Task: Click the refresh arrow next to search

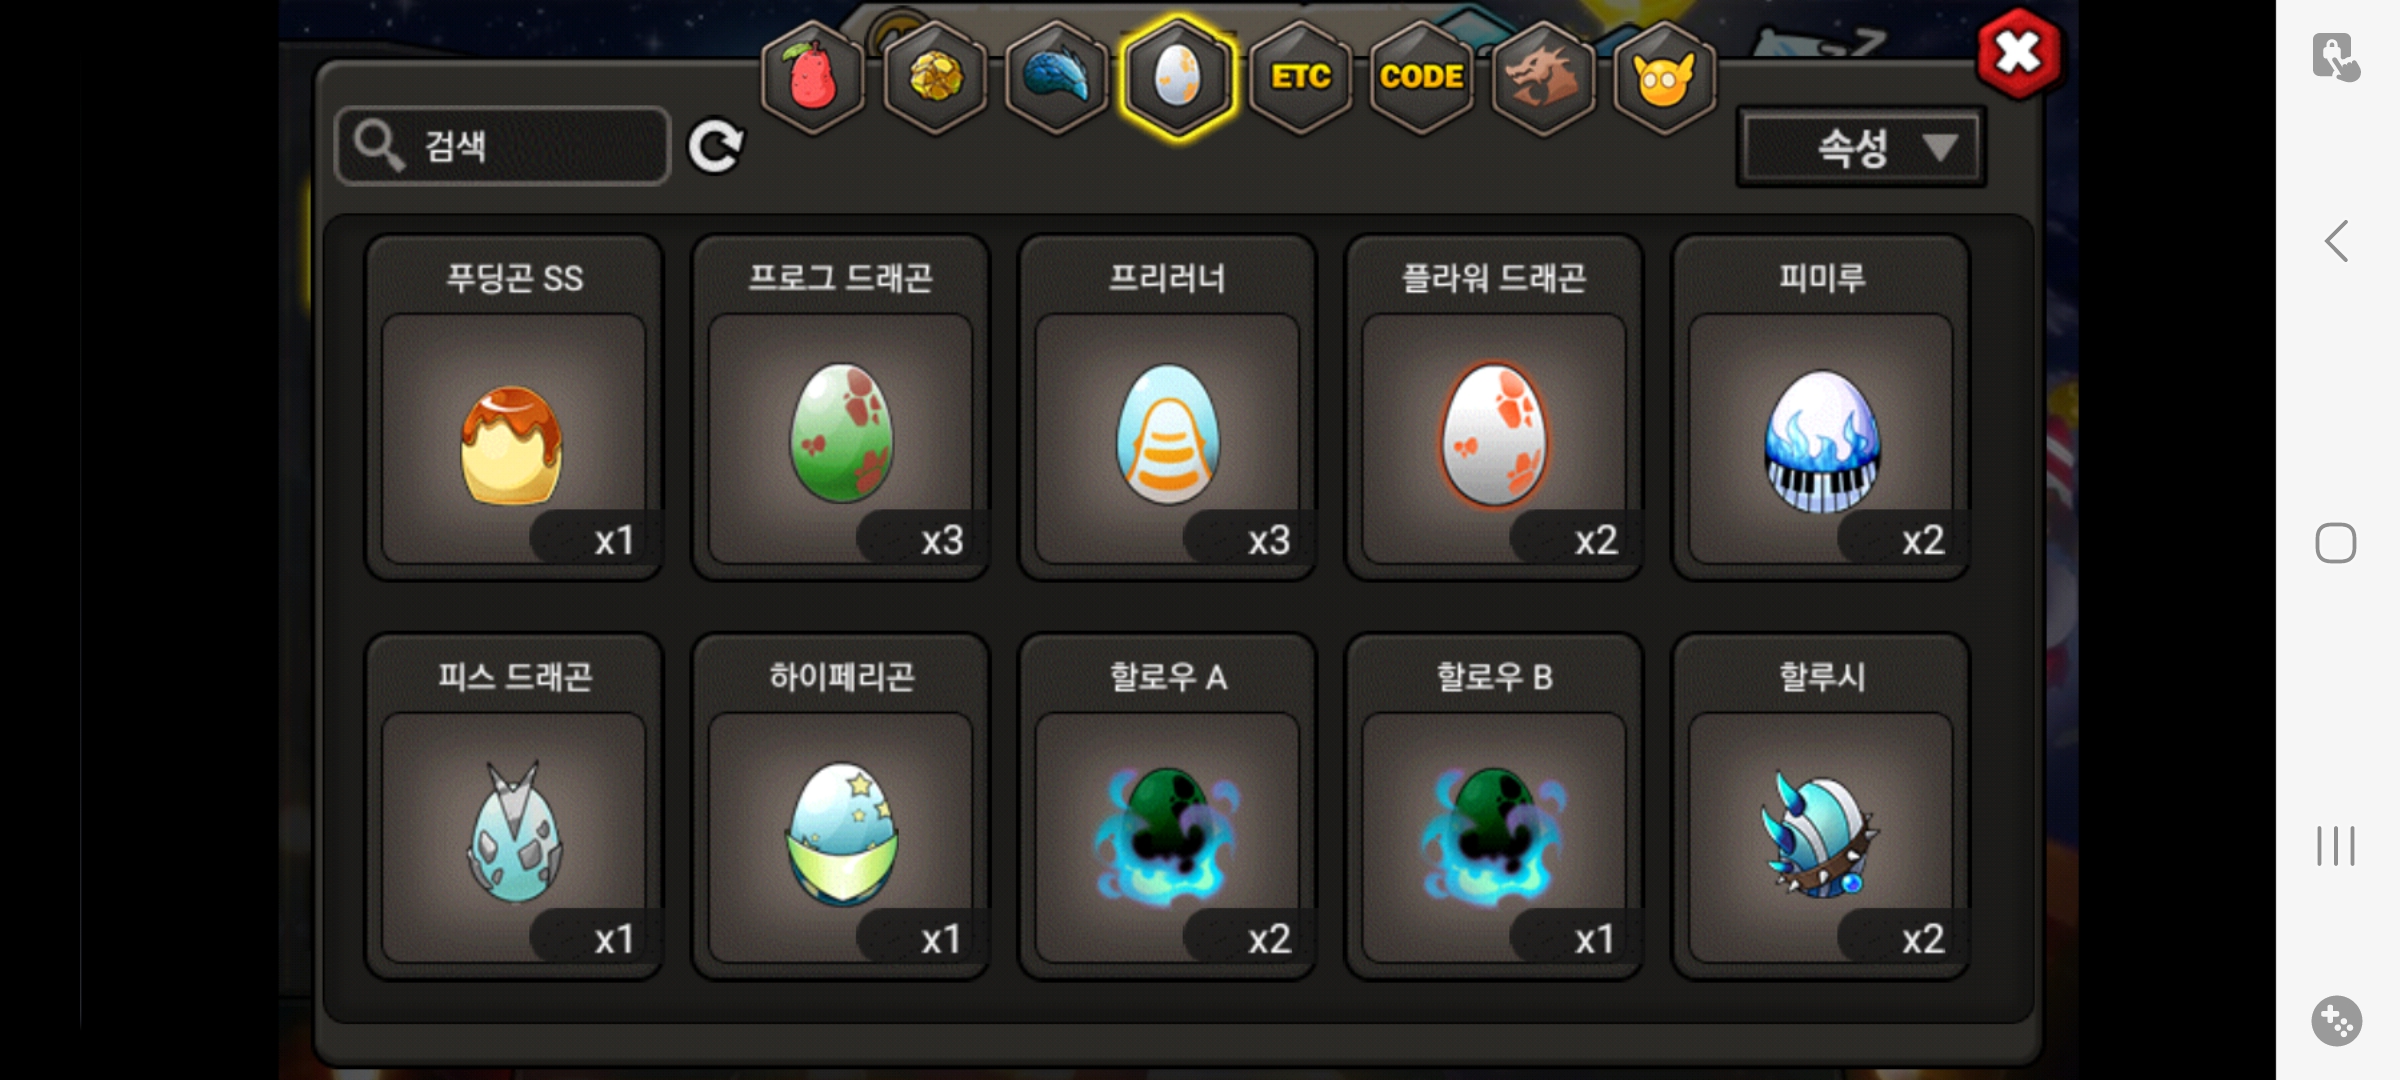Action: 716,147
